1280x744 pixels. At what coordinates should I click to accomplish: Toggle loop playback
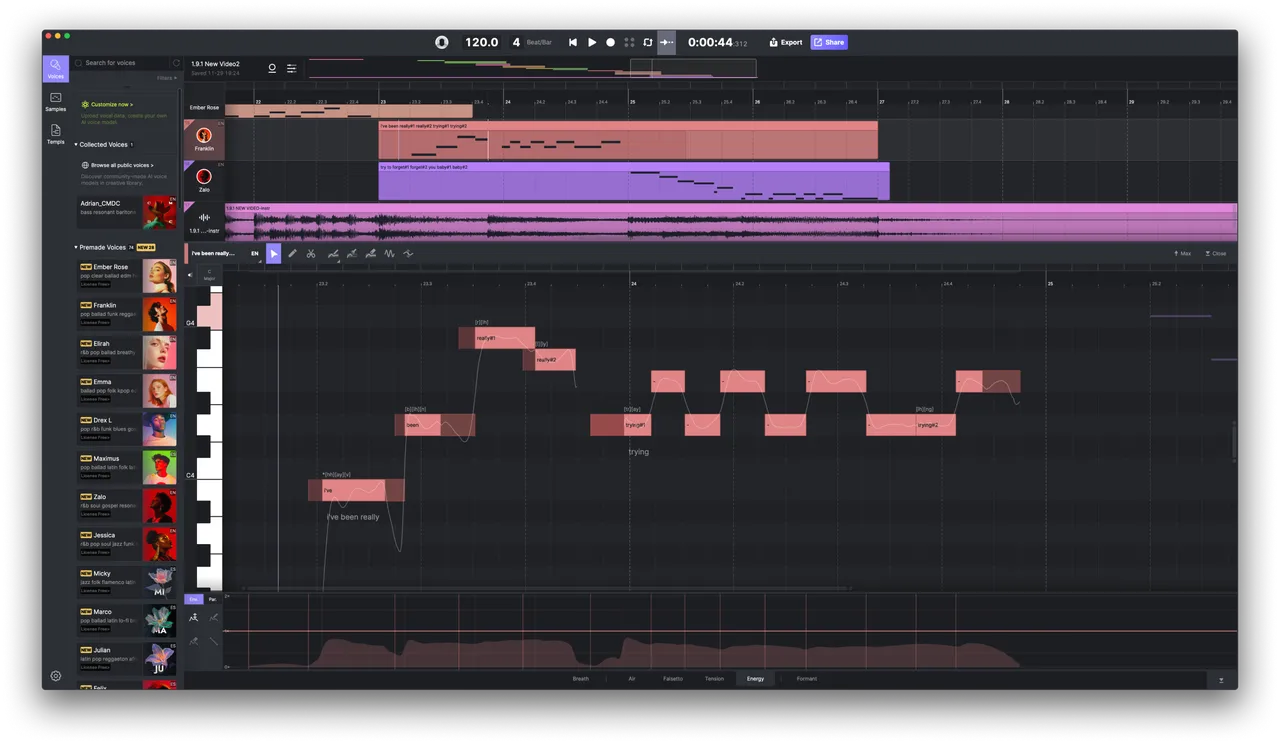648,42
